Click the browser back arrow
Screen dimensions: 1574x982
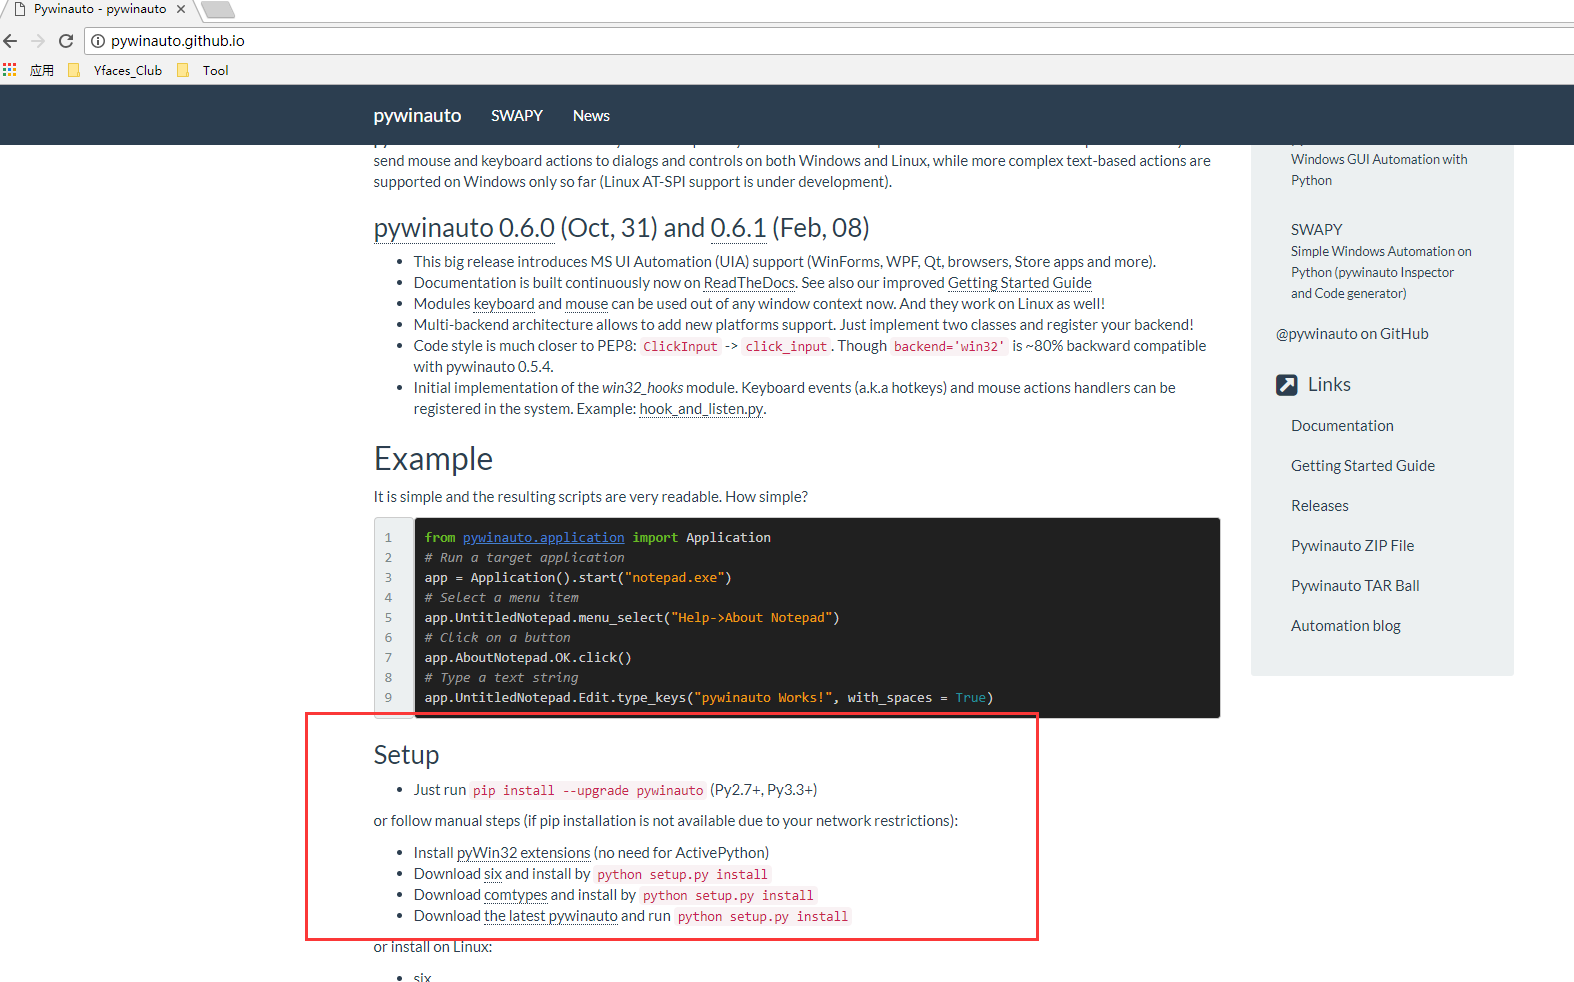[11, 41]
